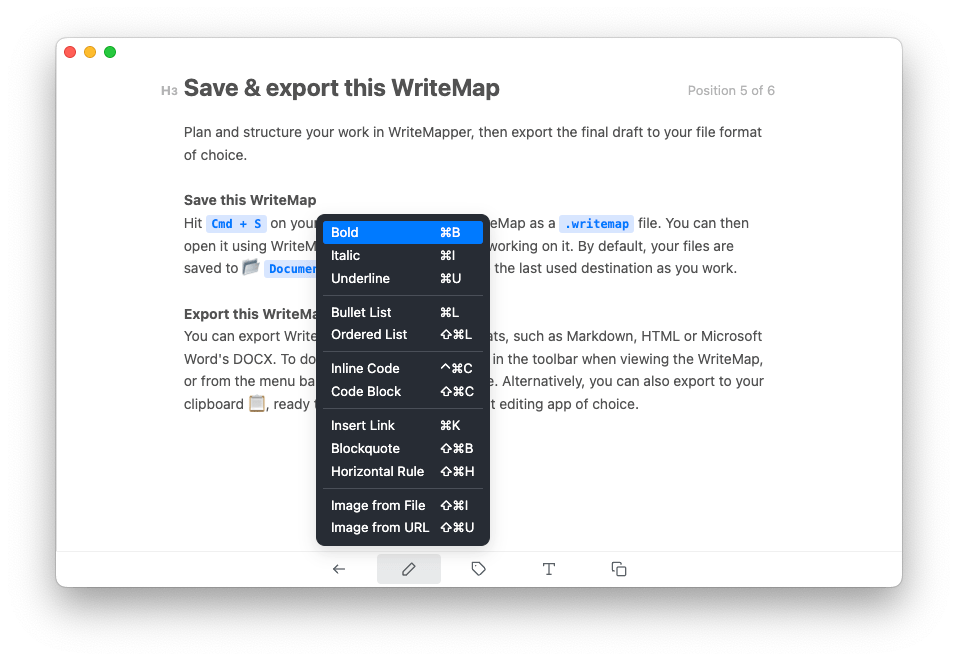Click the H3 heading level indicator
Image resolution: width=958 pixels, height=661 pixels.
[x=169, y=91]
